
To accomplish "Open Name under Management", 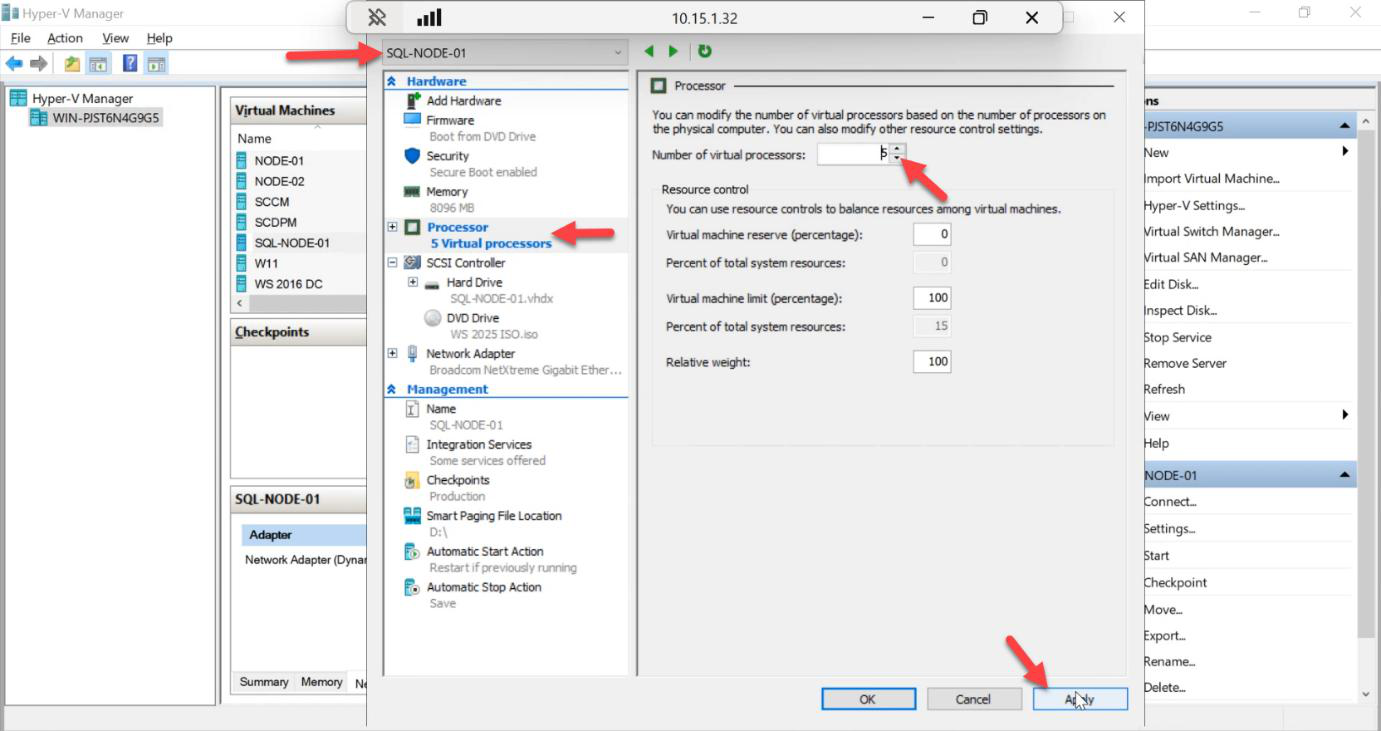I will 441,409.
